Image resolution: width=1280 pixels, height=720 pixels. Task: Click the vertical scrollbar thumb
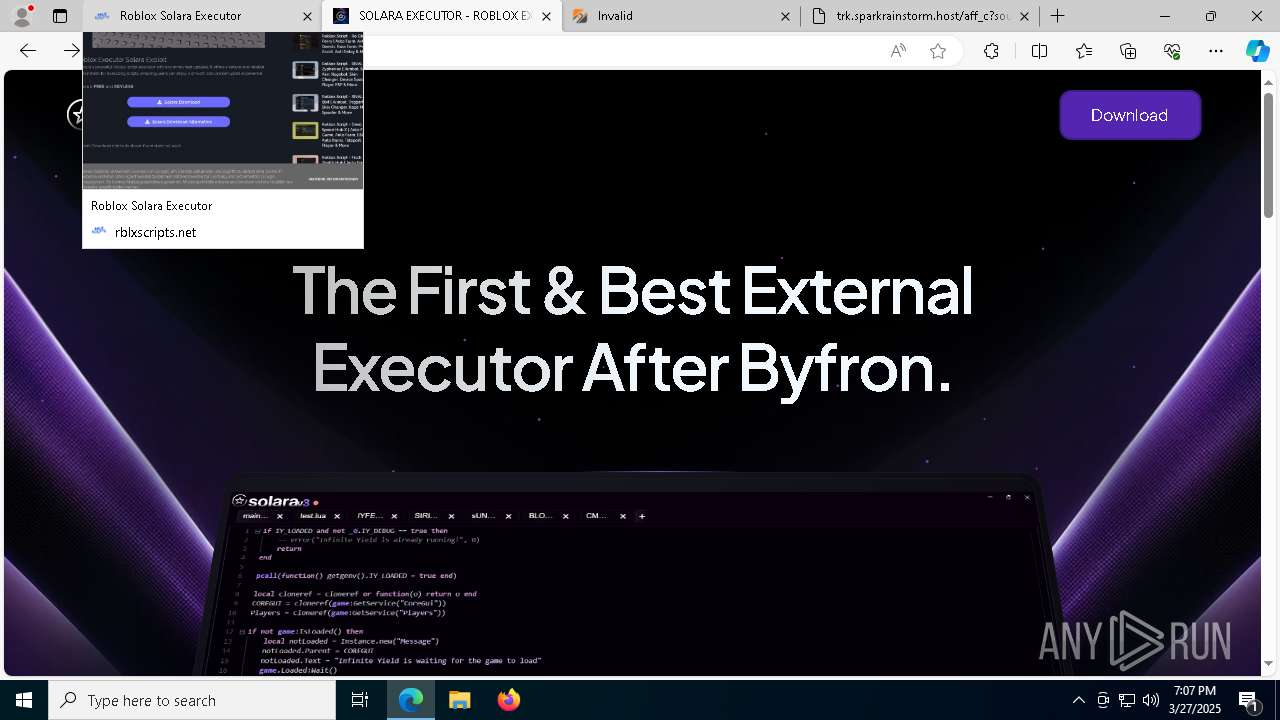coord(1269,155)
